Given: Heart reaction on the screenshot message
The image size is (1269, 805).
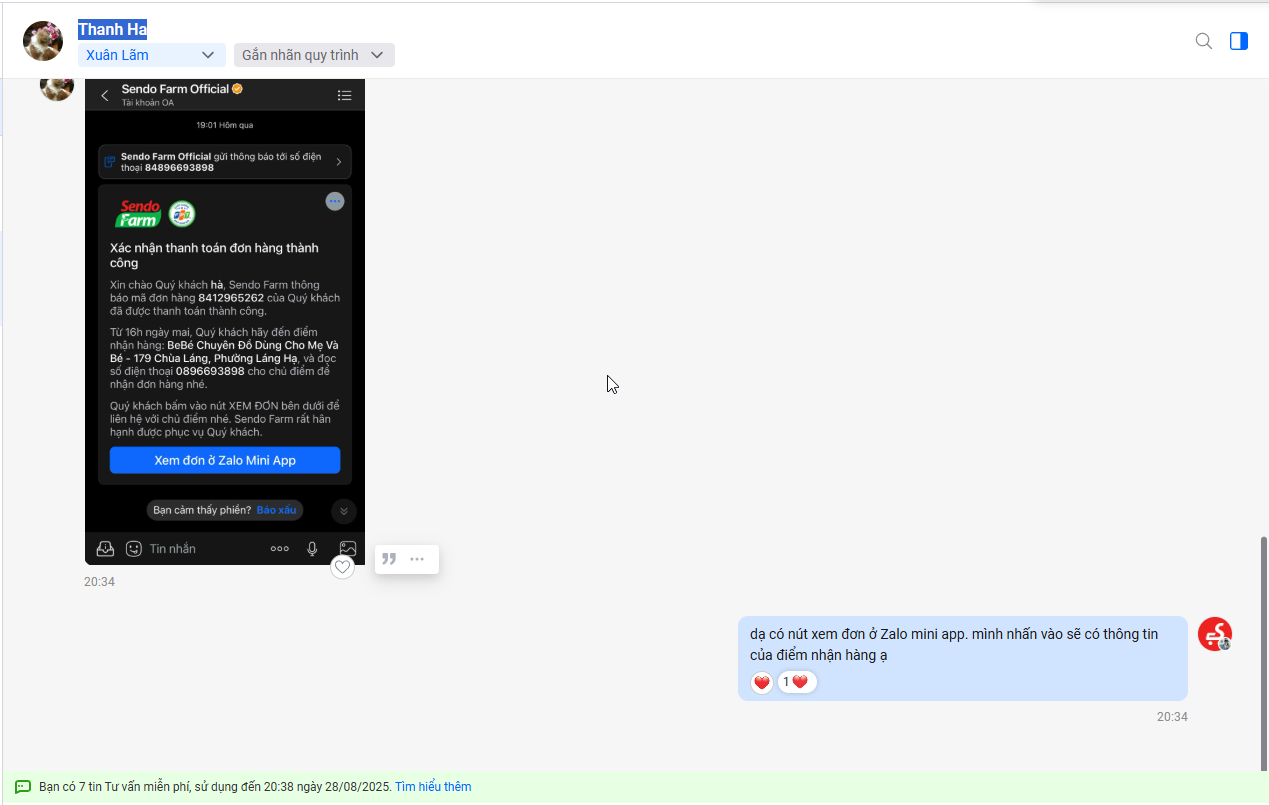Looking at the screenshot, I should 343,567.
